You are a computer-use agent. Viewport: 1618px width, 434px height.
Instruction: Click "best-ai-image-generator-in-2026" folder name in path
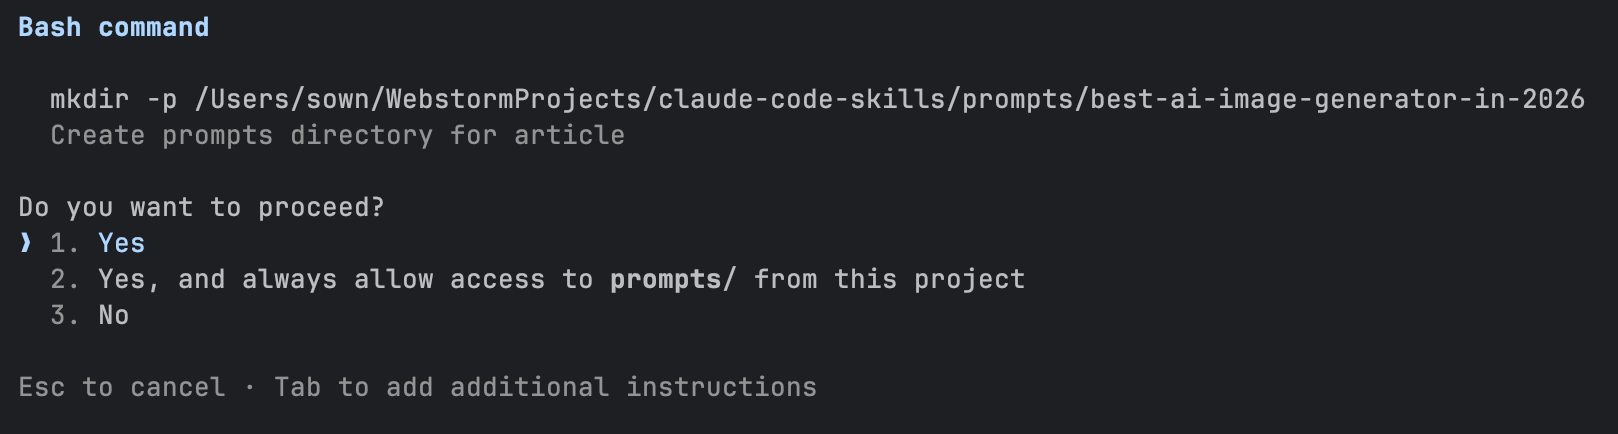1337,100
